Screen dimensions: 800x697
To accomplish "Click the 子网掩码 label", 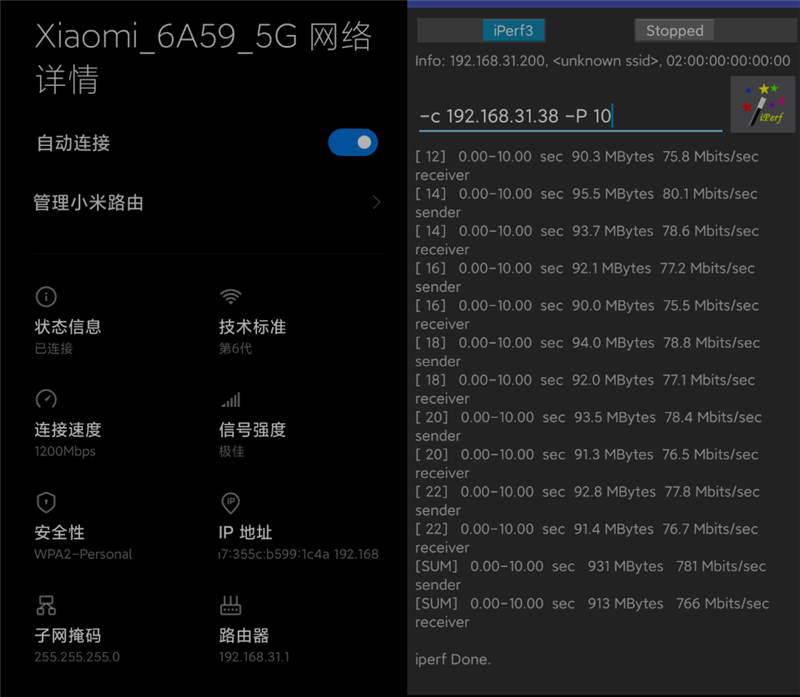I will (x=68, y=635).
